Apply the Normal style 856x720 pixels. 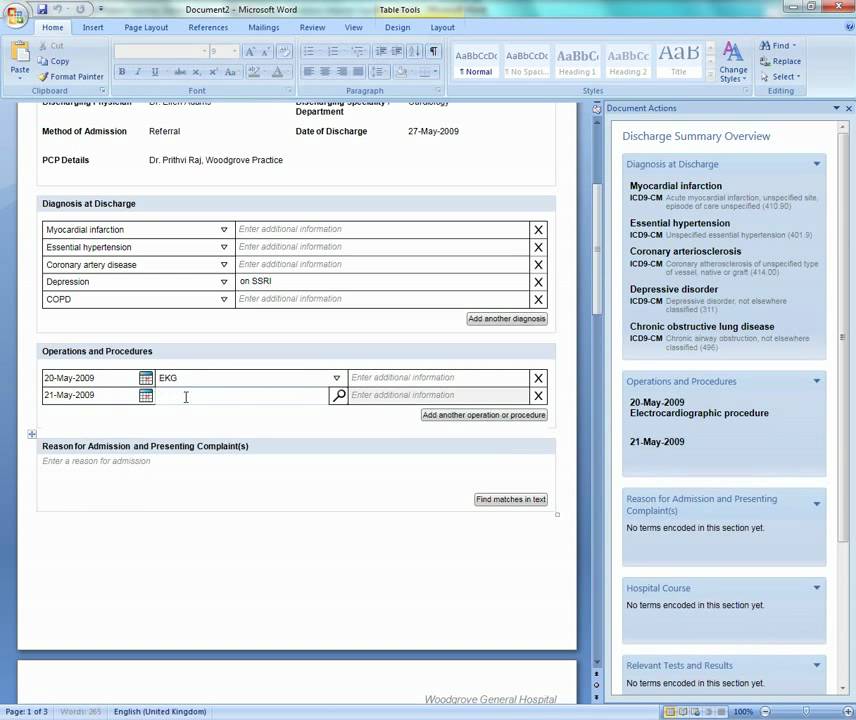pos(476,61)
